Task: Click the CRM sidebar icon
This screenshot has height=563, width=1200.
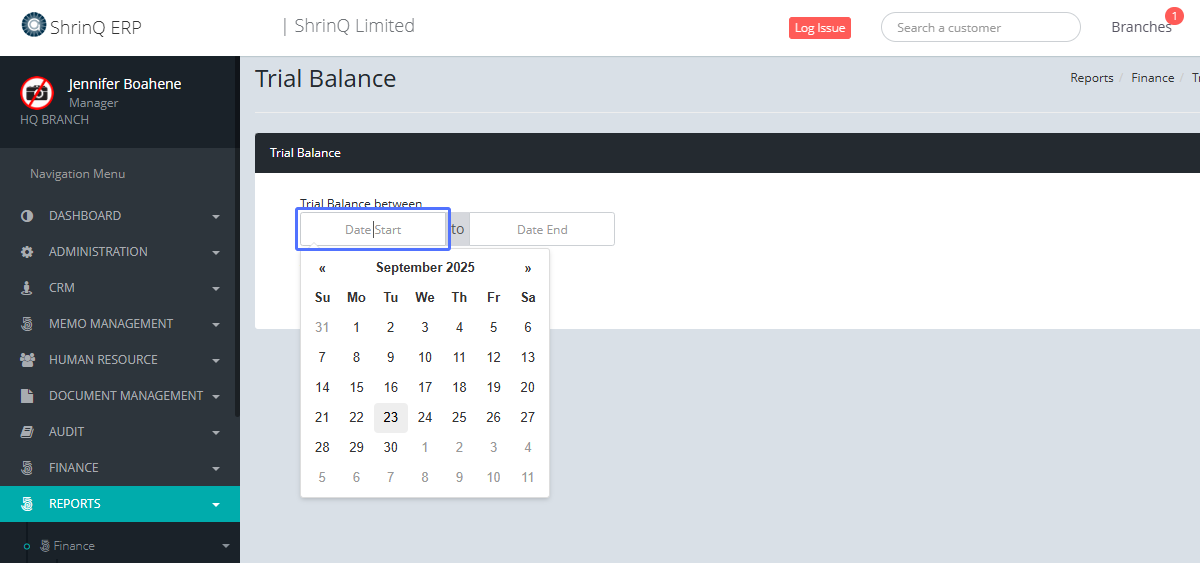Action: point(27,288)
